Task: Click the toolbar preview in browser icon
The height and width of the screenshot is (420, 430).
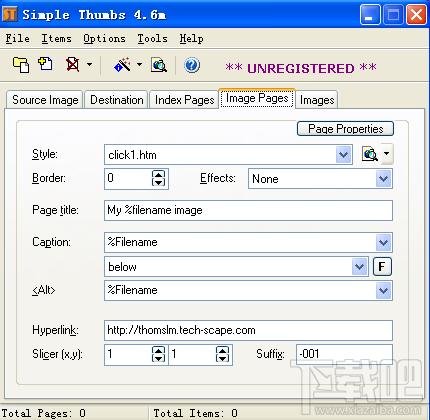Action: 159,65
